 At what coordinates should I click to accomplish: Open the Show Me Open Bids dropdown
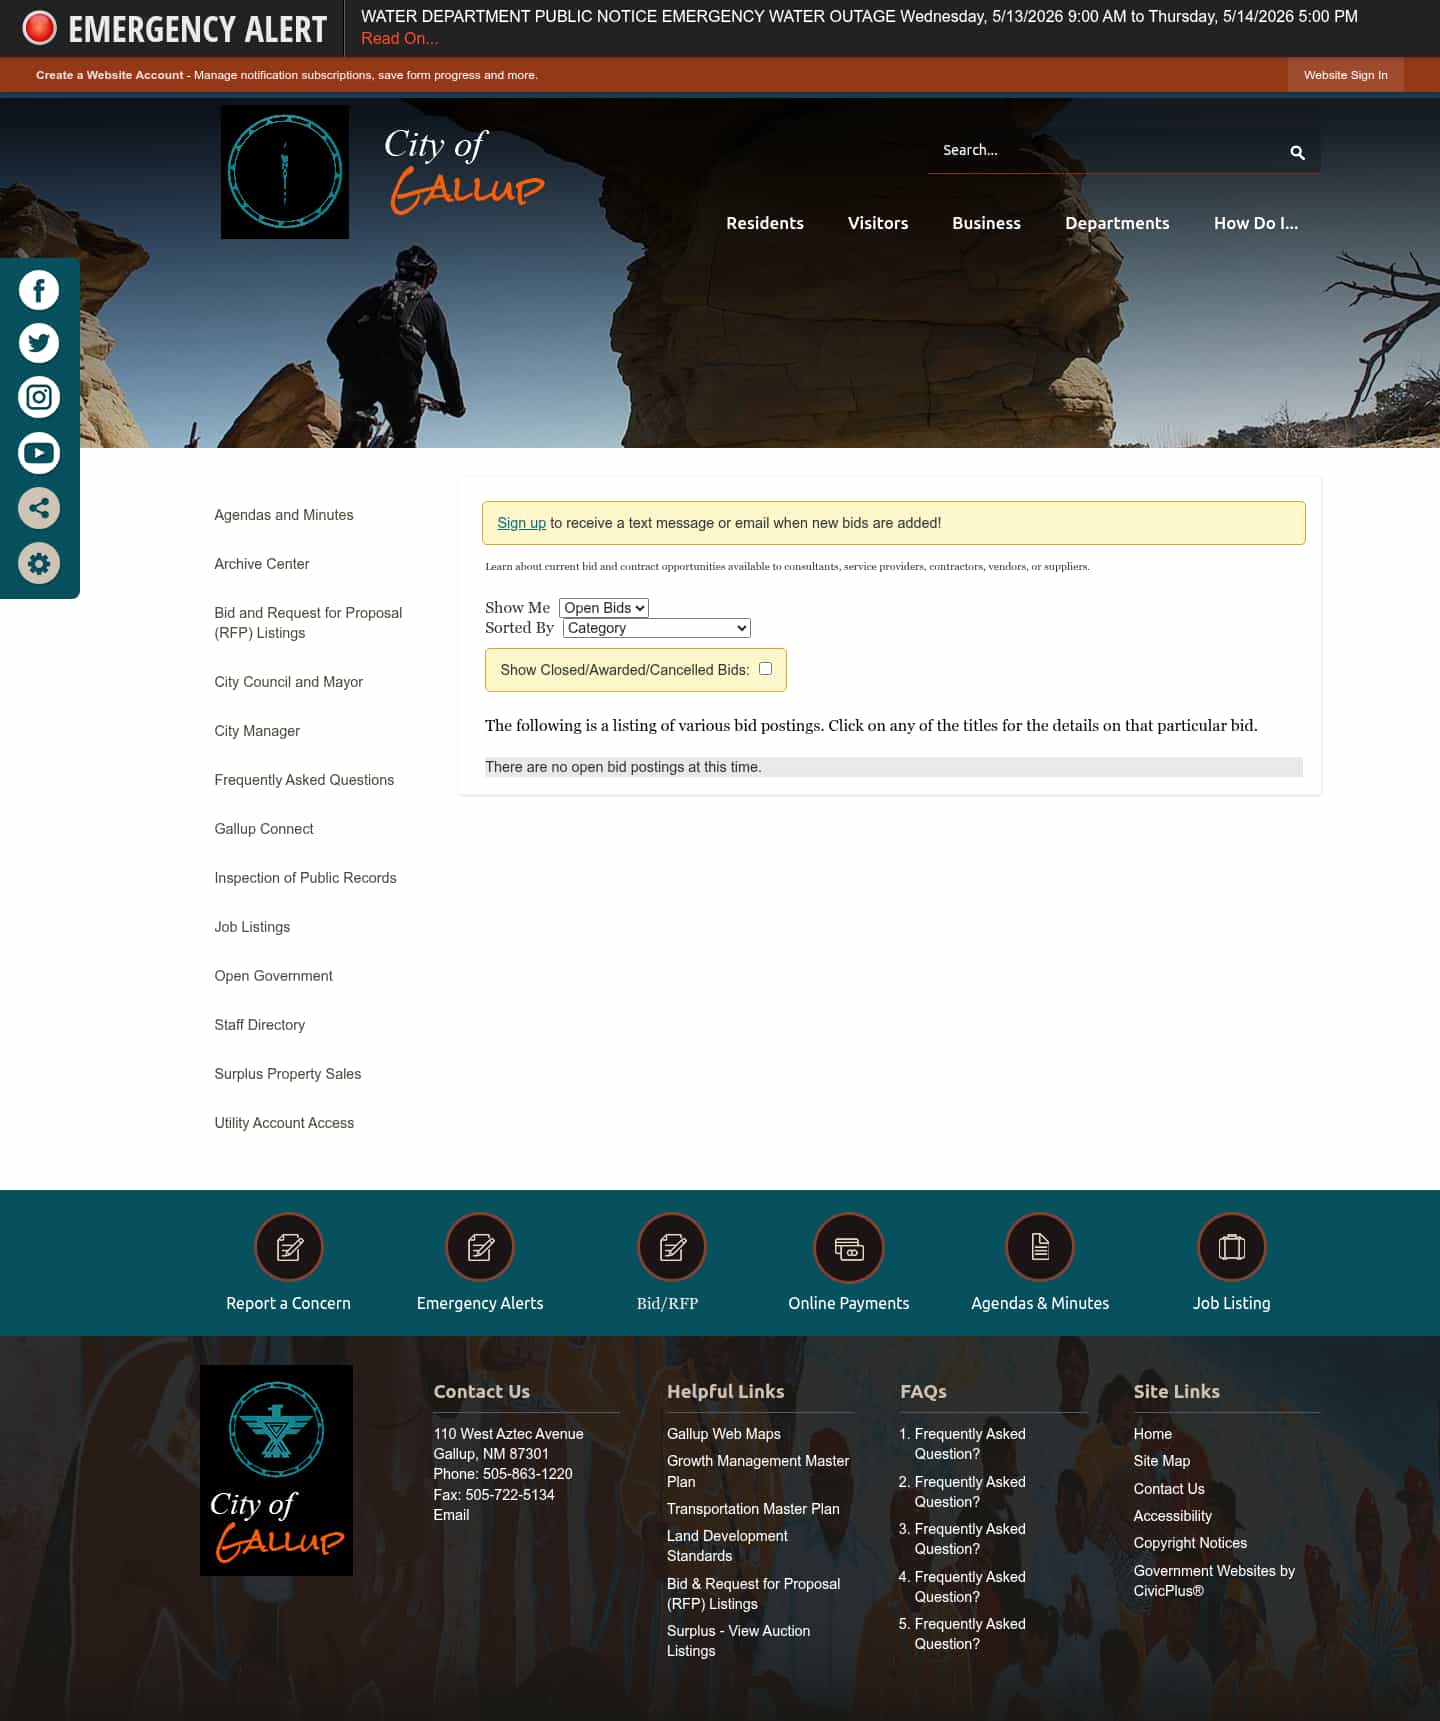(604, 608)
